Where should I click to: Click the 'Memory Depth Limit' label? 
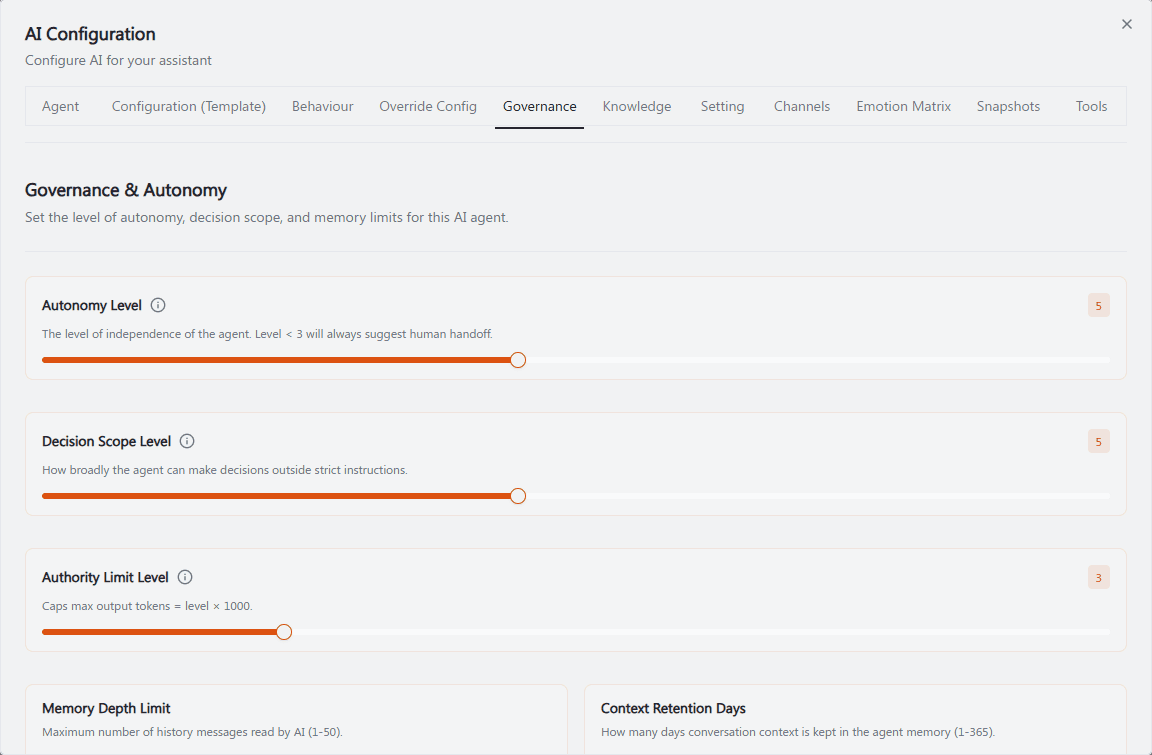(x=106, y=708)
